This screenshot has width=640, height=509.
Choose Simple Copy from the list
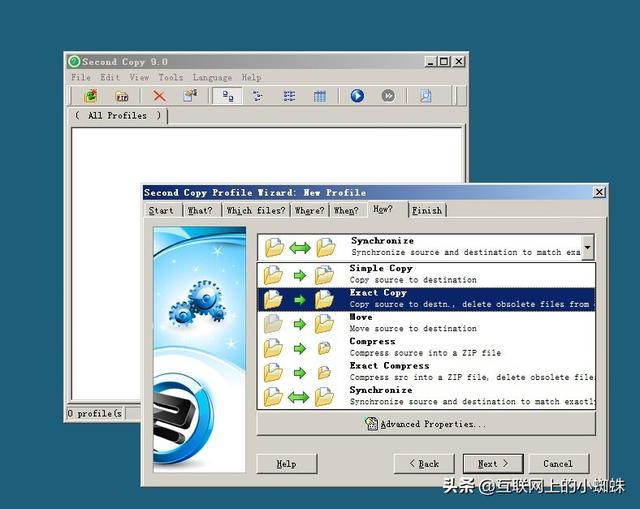pos(426,274)
